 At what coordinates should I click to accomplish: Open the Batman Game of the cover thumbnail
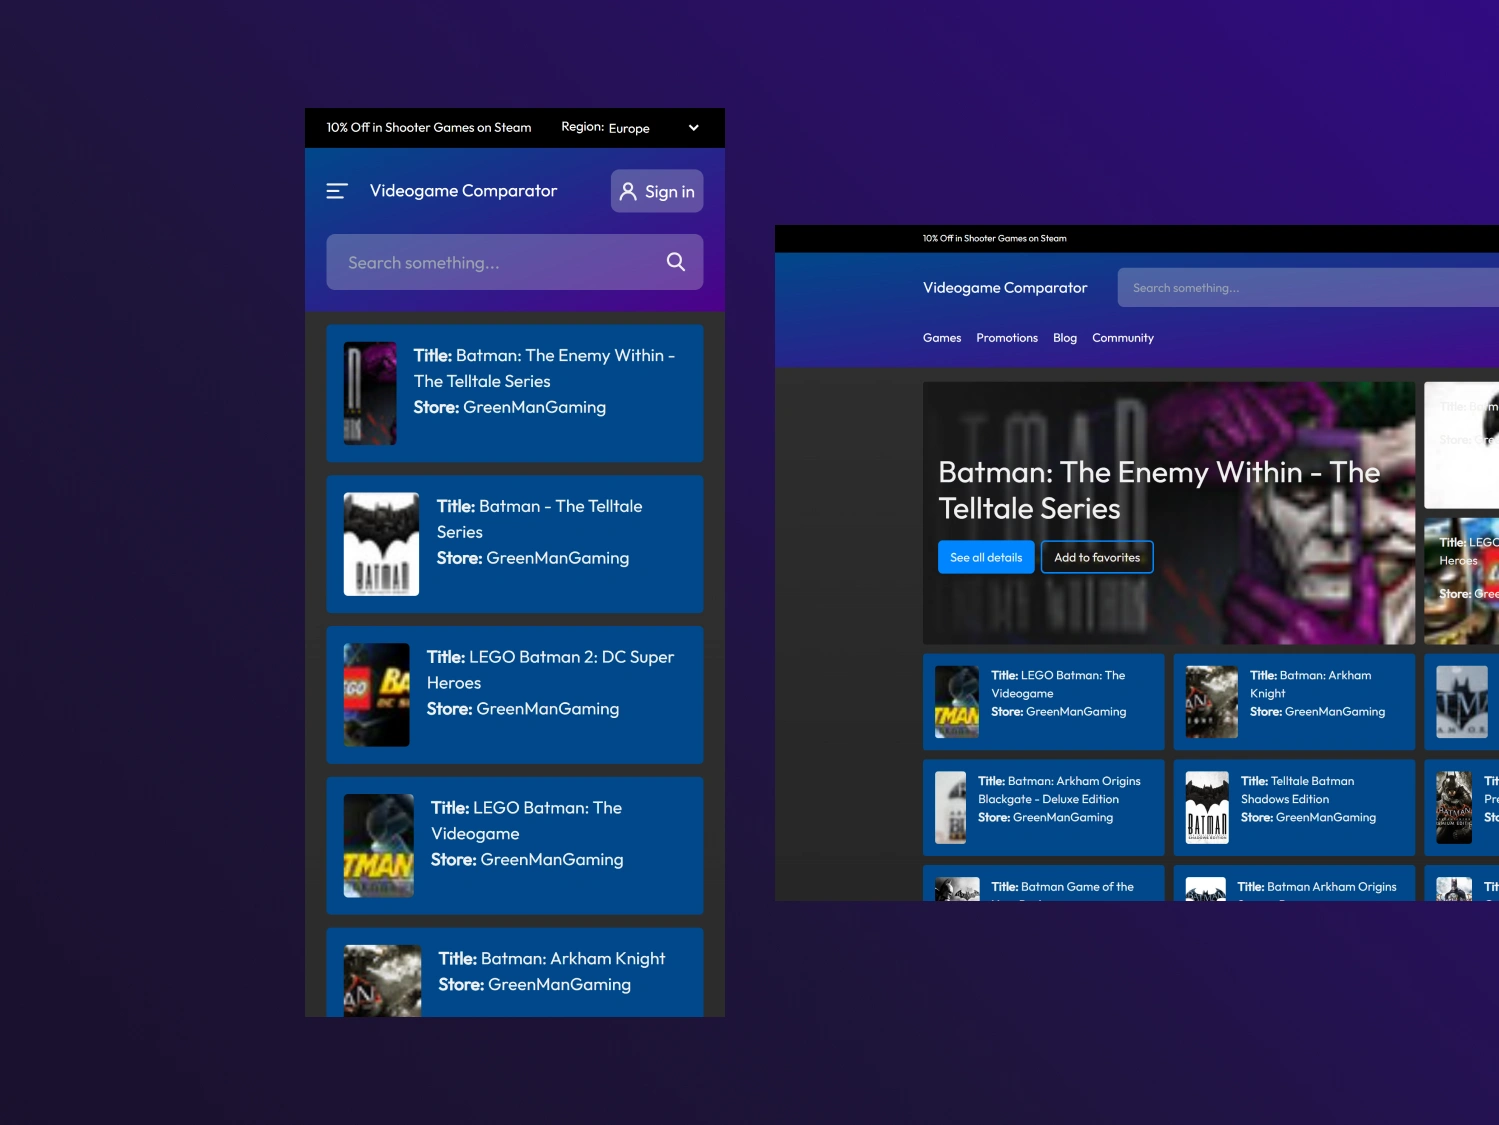click(x=957, y=889)
